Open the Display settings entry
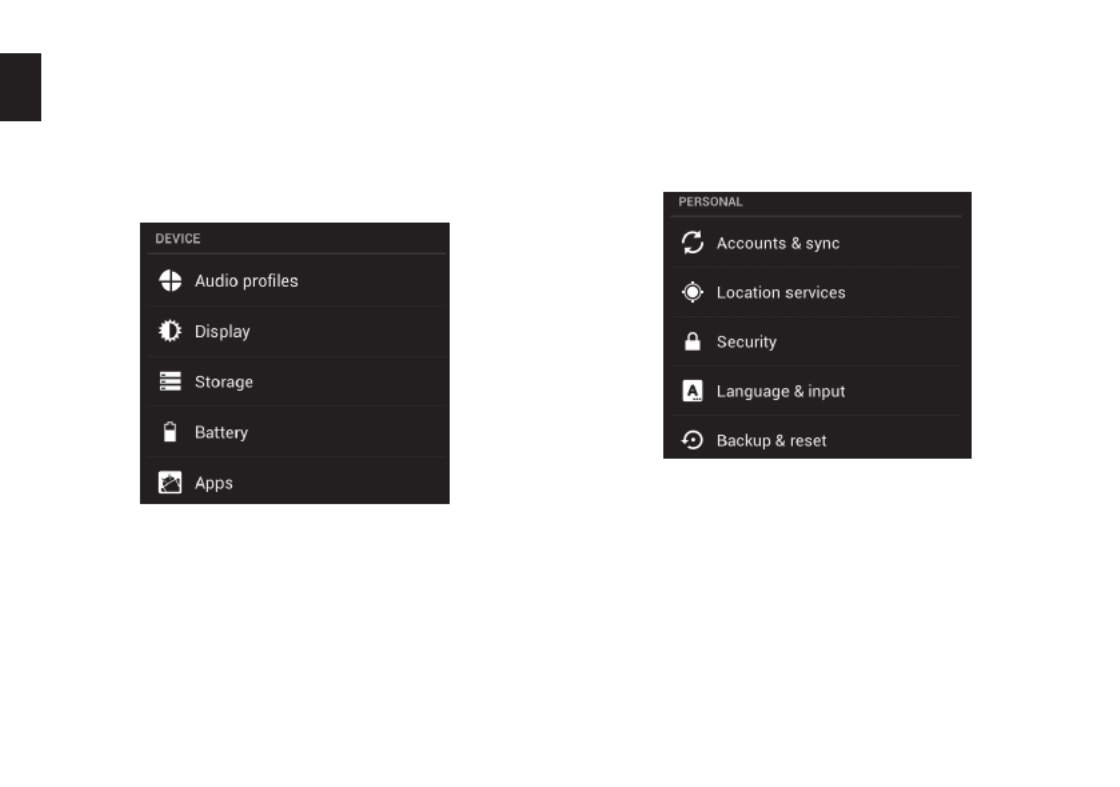Screen dimensions: 1120x787 click(295, 331)
